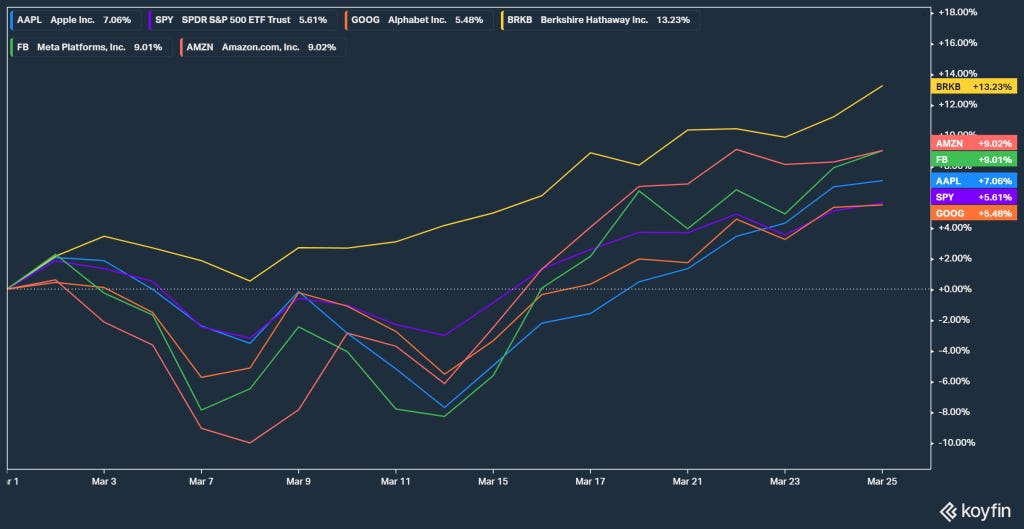Click the BRKB +13.23% price tag
The image size is (1024, 529).
click(x=973, y=86)
